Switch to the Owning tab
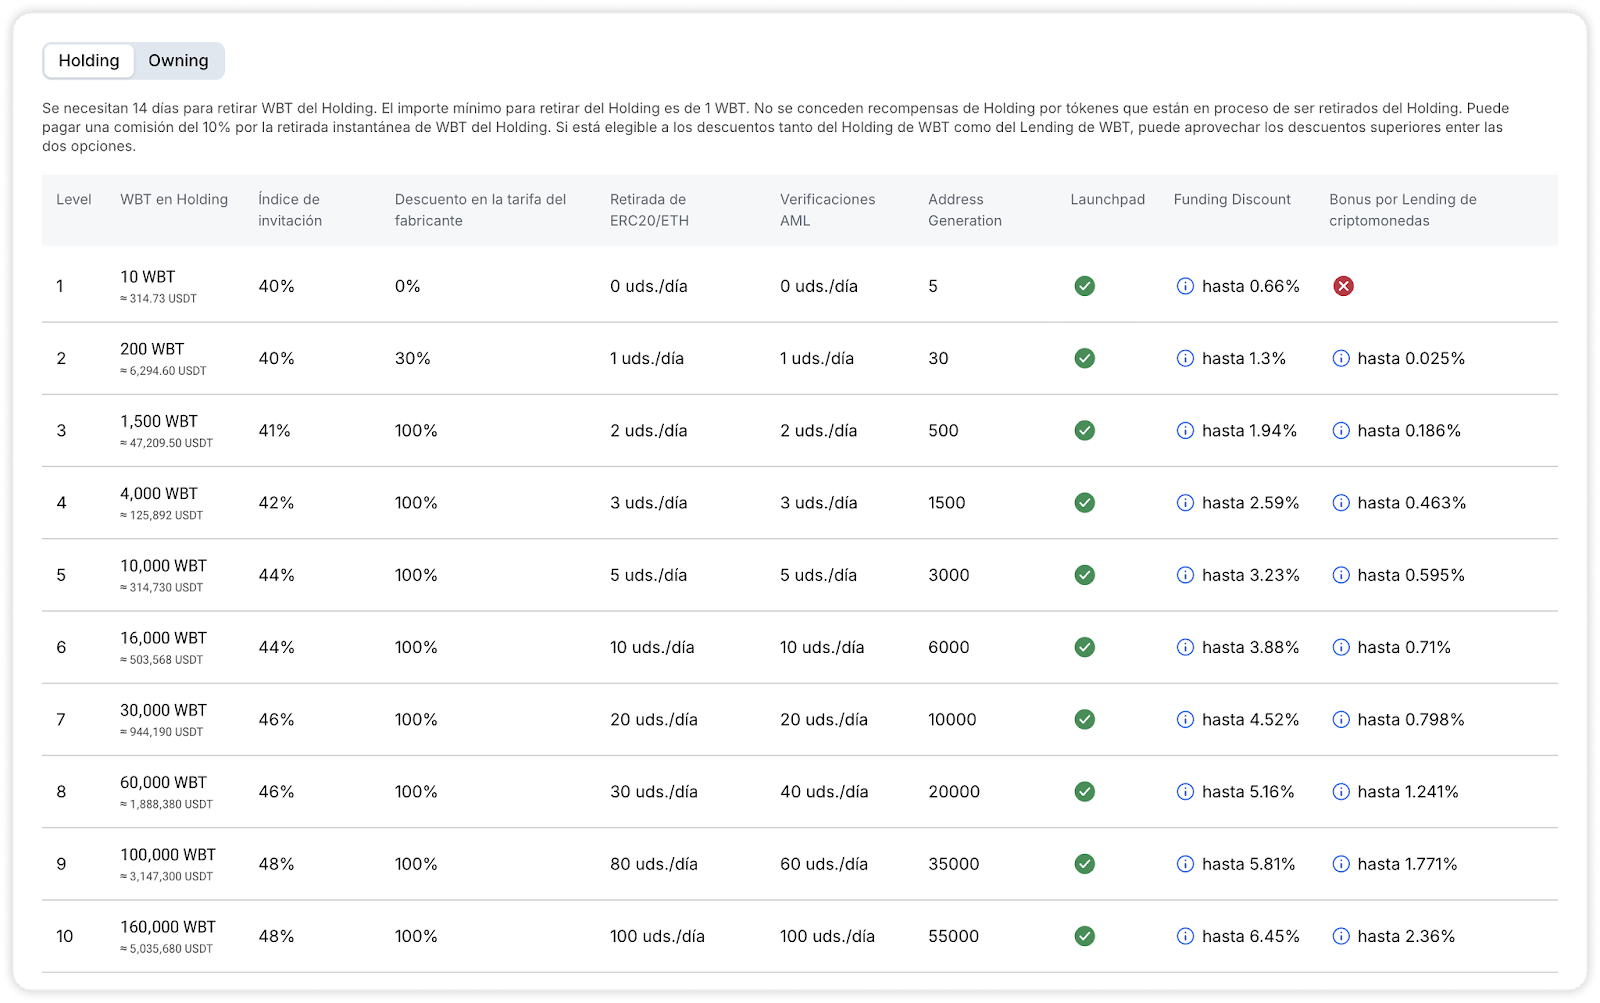The image size is (1600, 1003). tap(178, 61)
